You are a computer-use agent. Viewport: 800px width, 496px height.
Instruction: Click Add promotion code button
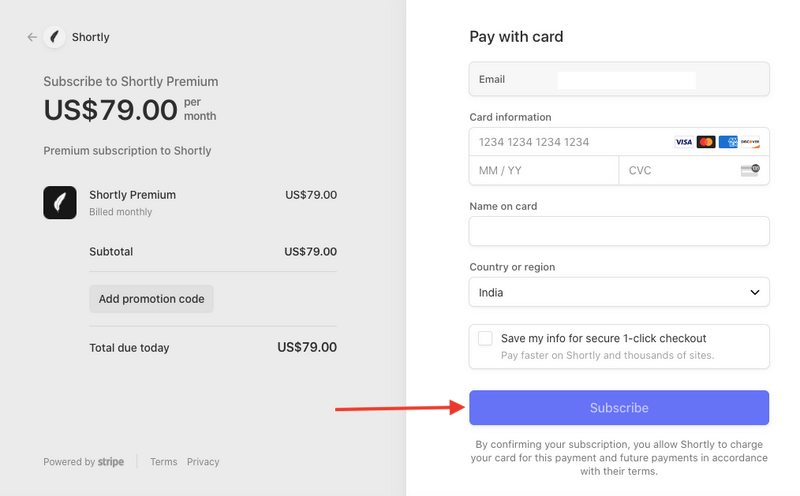point(151,299)
